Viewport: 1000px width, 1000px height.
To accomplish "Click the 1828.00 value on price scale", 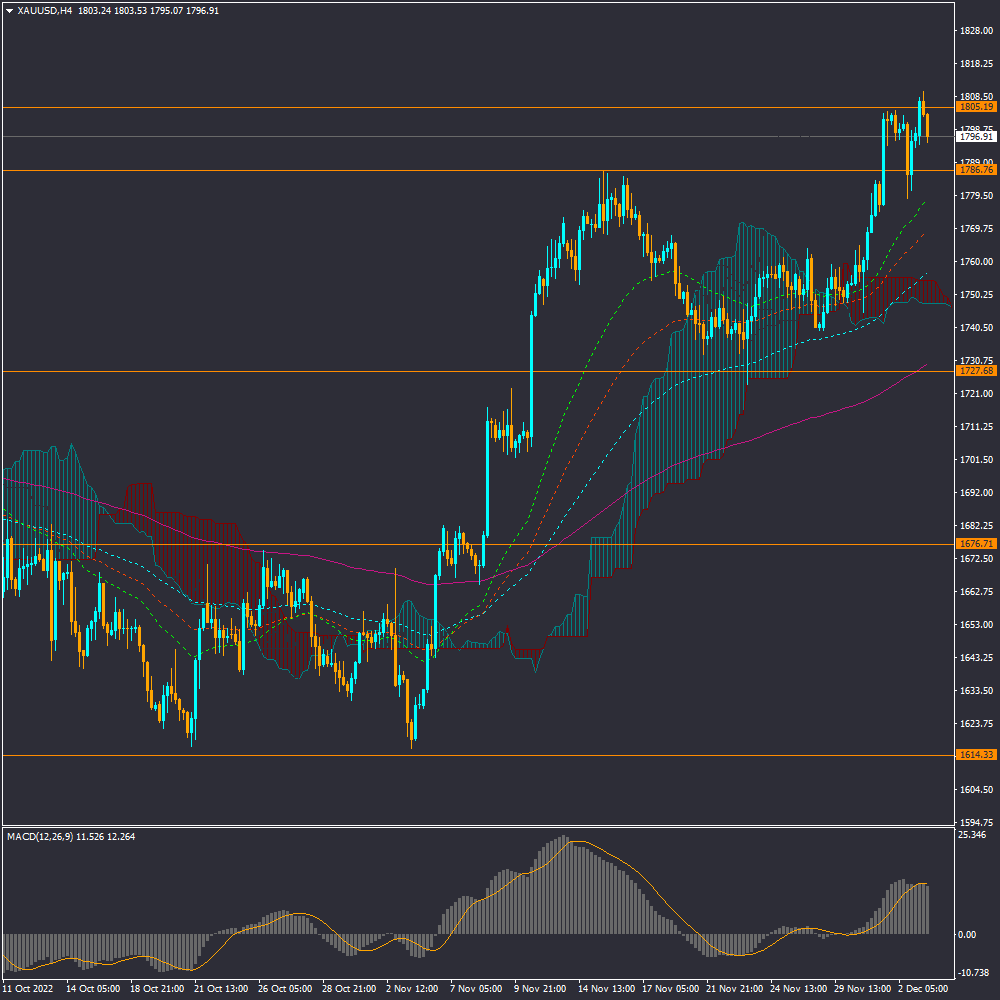I will pyautogui.click(x=974, y=31).
